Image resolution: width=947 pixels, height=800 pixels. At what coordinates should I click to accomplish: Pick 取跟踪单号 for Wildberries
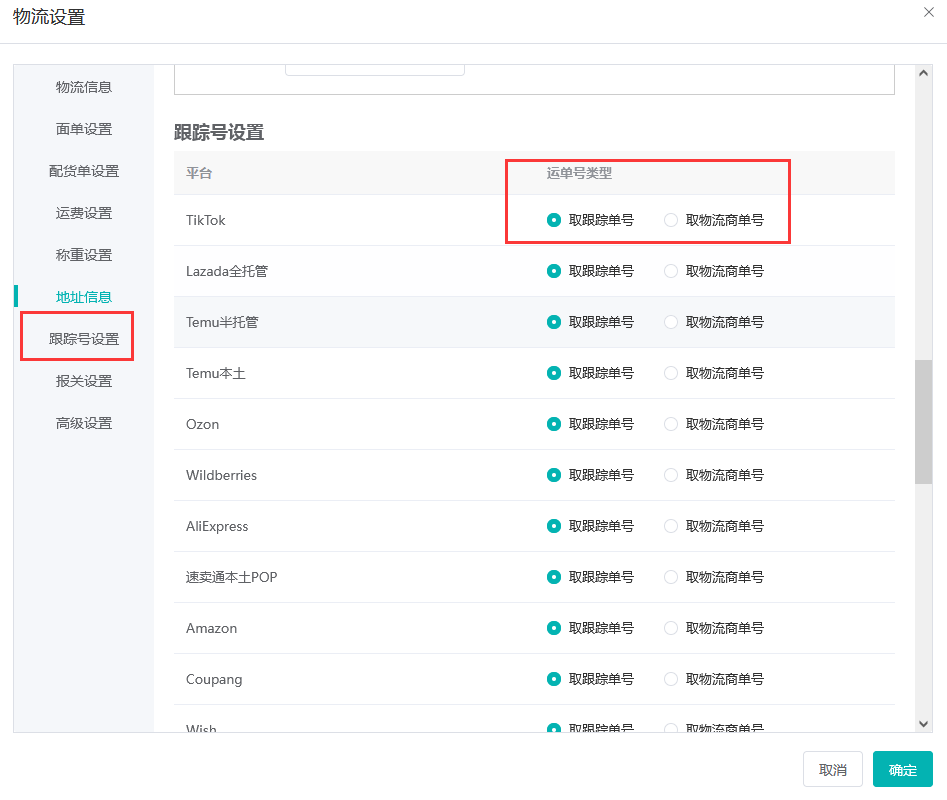554,475
